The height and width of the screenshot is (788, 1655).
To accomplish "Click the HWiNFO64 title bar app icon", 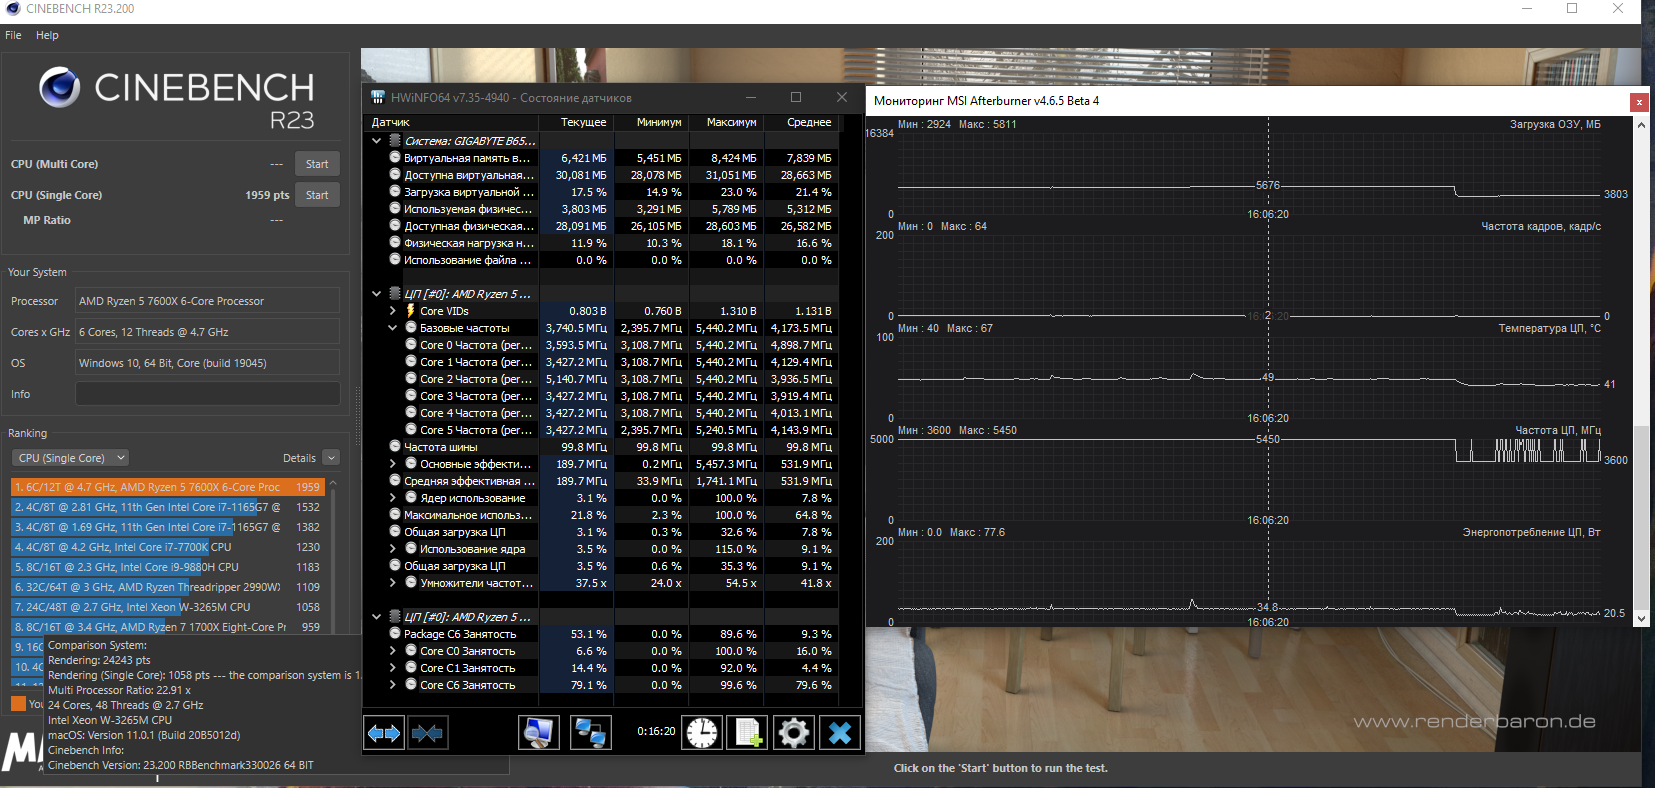I will (x=378, y=98).
